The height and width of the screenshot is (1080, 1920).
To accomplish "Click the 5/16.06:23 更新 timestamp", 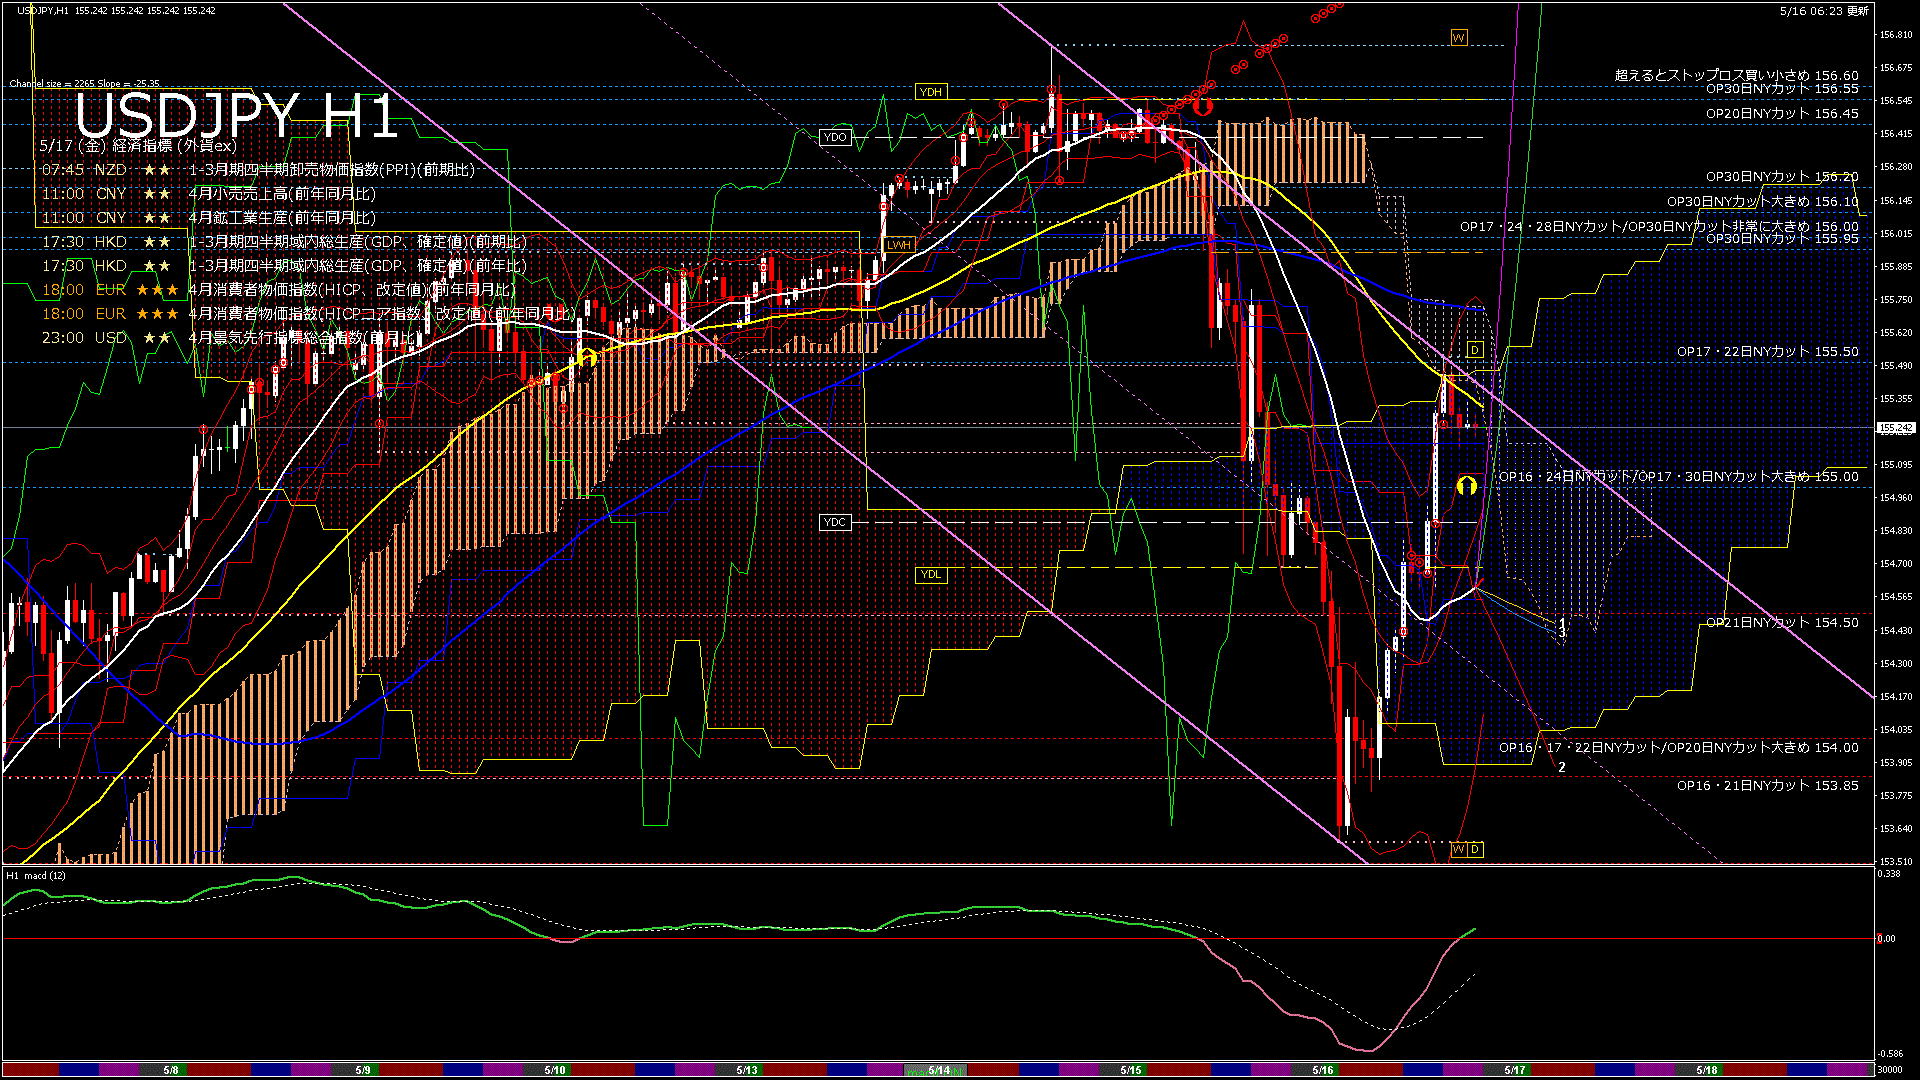I will pyautogui.click(x=1825, y=11).
